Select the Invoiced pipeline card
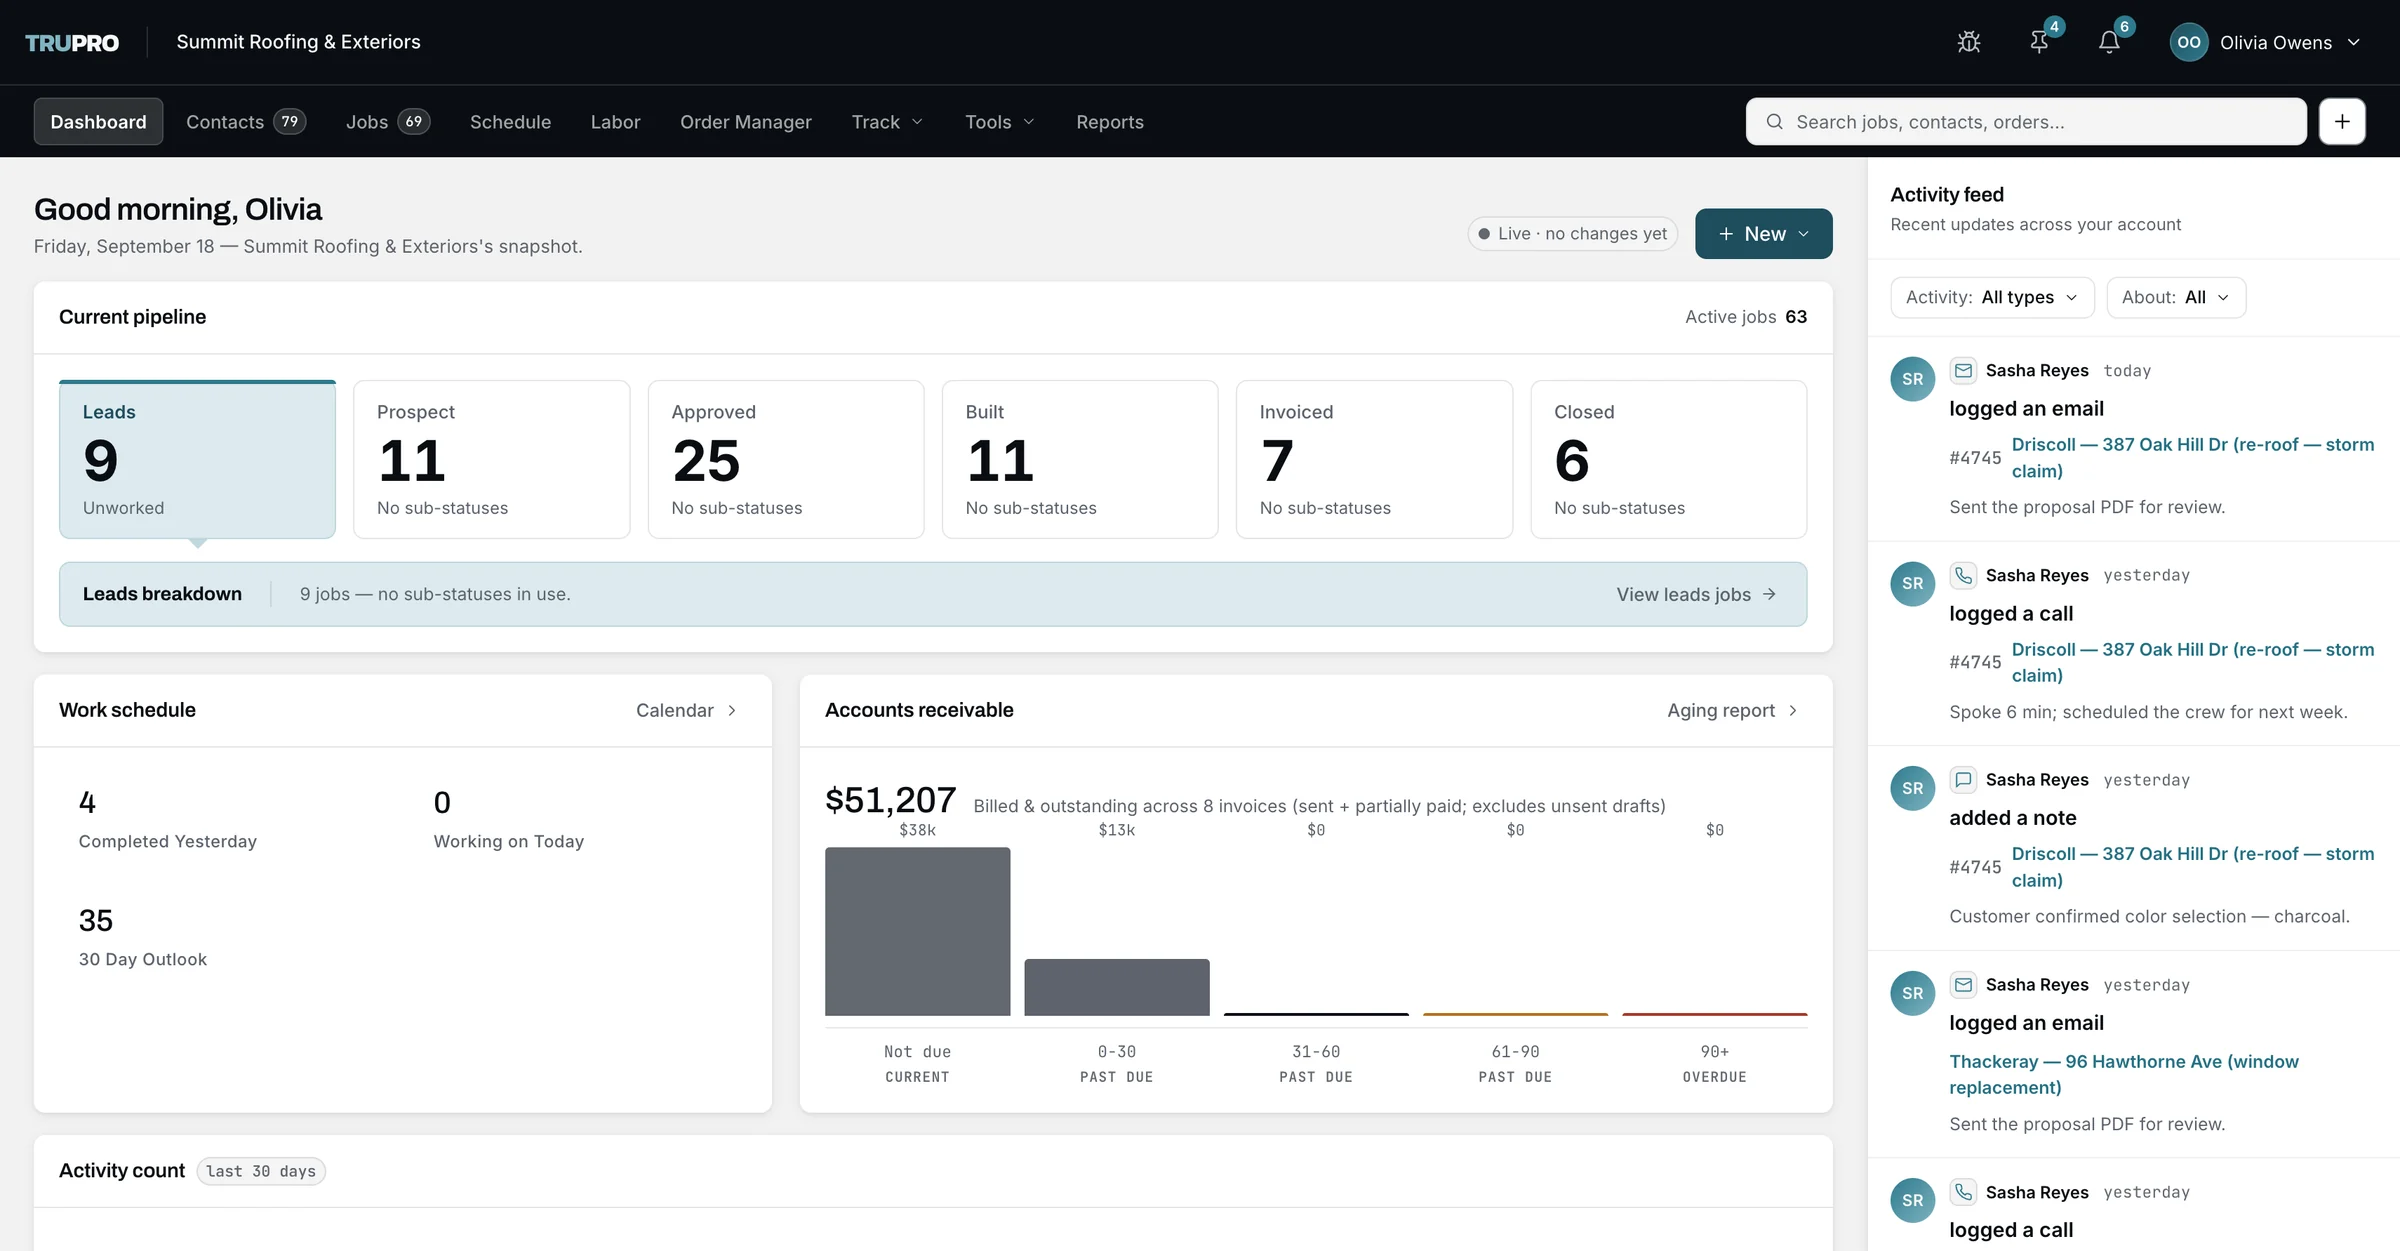The image size is (2400, 1251). pos(1374,459)
